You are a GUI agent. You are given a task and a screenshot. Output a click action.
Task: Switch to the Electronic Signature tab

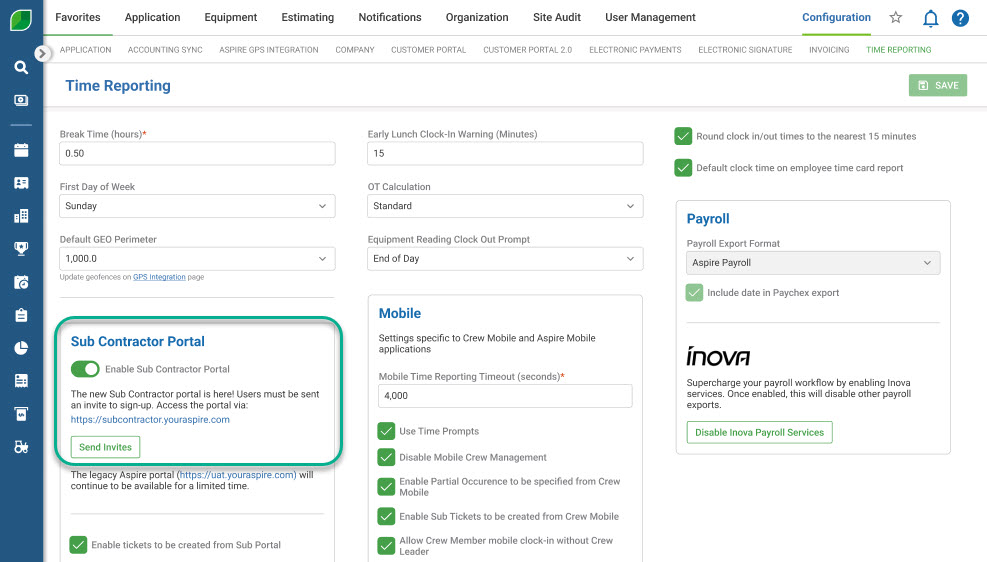745,50
